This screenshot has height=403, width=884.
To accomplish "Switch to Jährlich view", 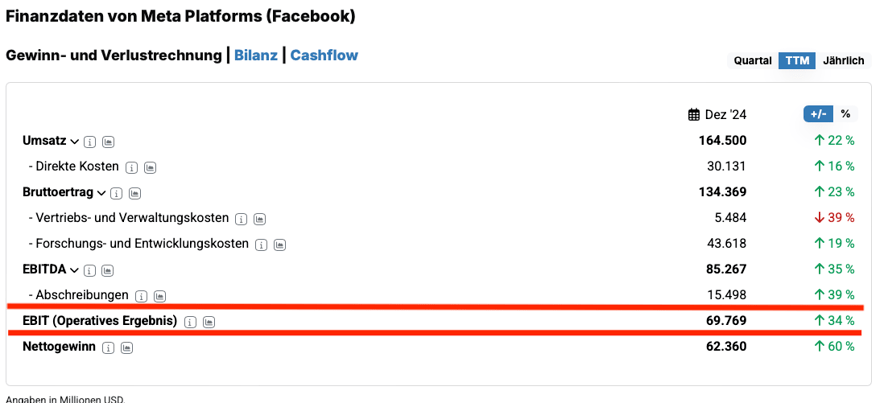I will pos(843,61).
